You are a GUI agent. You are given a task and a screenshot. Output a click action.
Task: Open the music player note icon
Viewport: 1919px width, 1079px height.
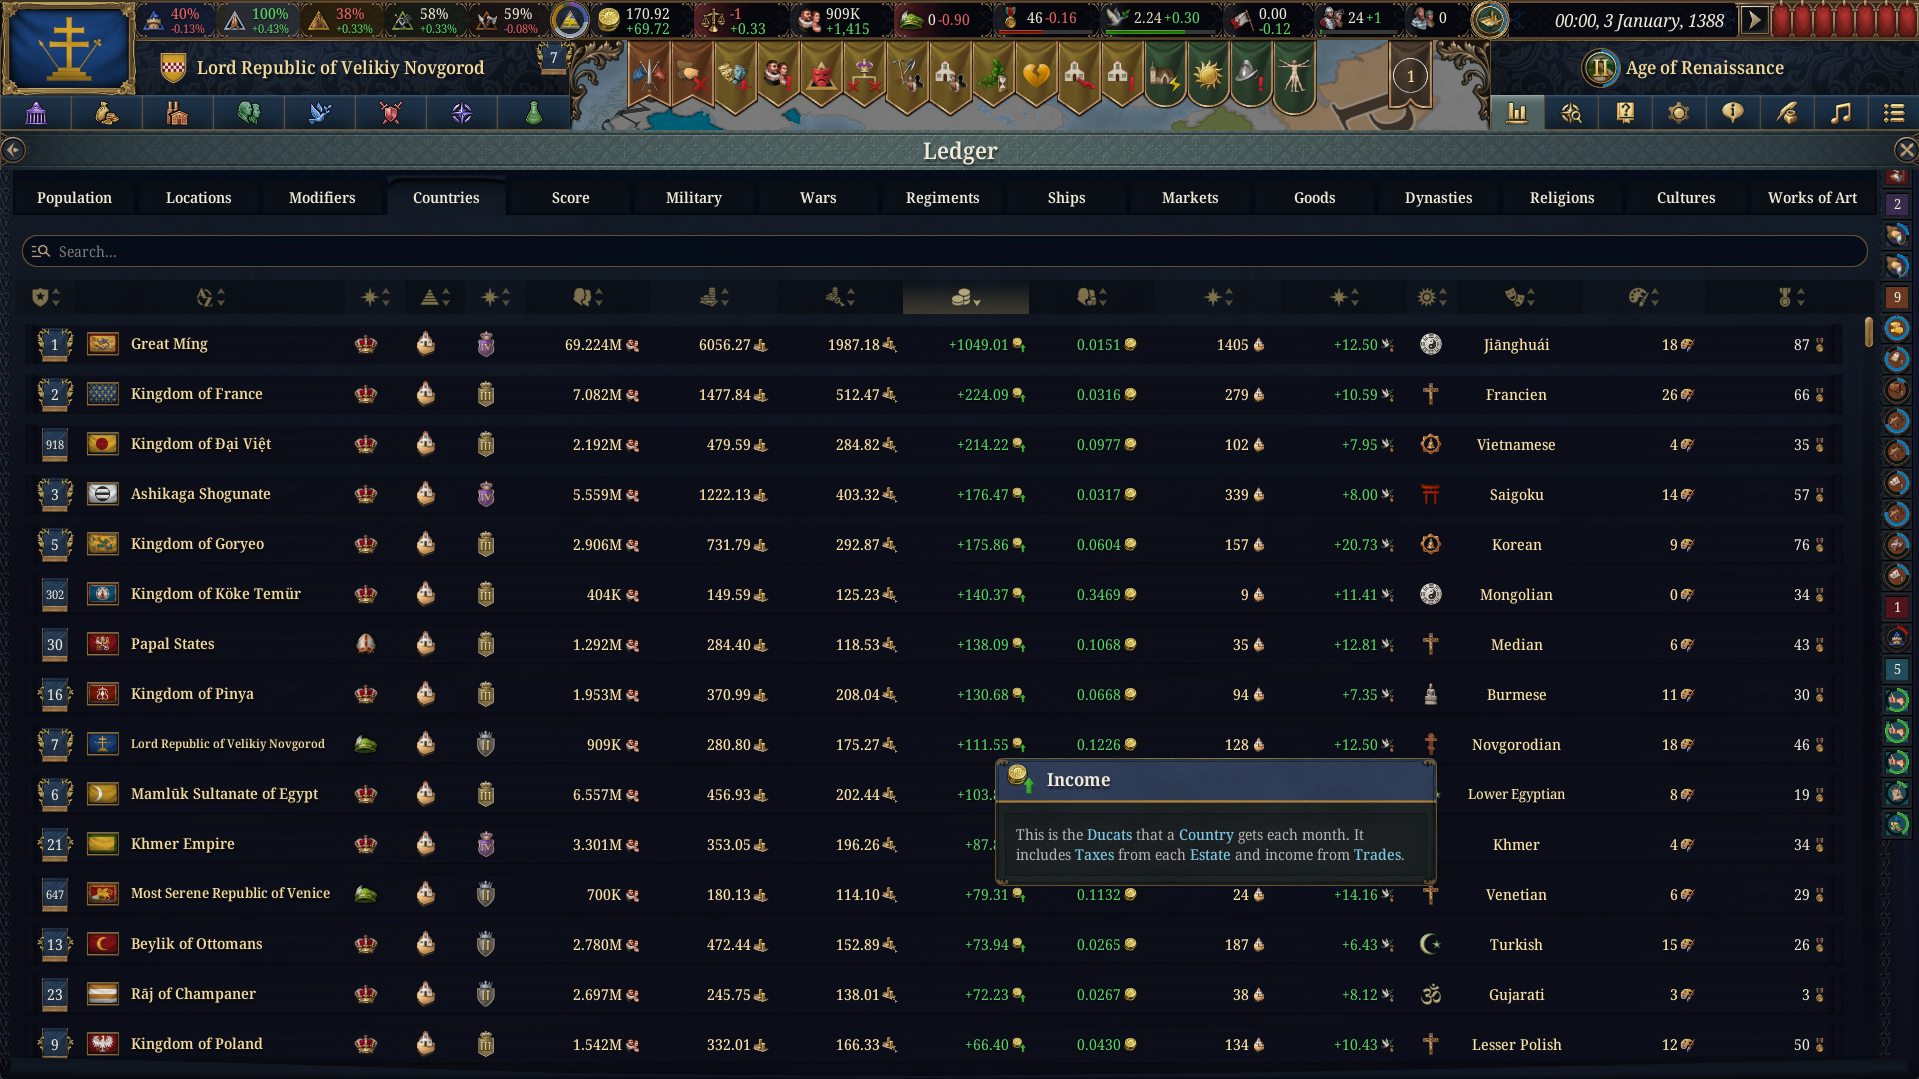click(1841, 113)
